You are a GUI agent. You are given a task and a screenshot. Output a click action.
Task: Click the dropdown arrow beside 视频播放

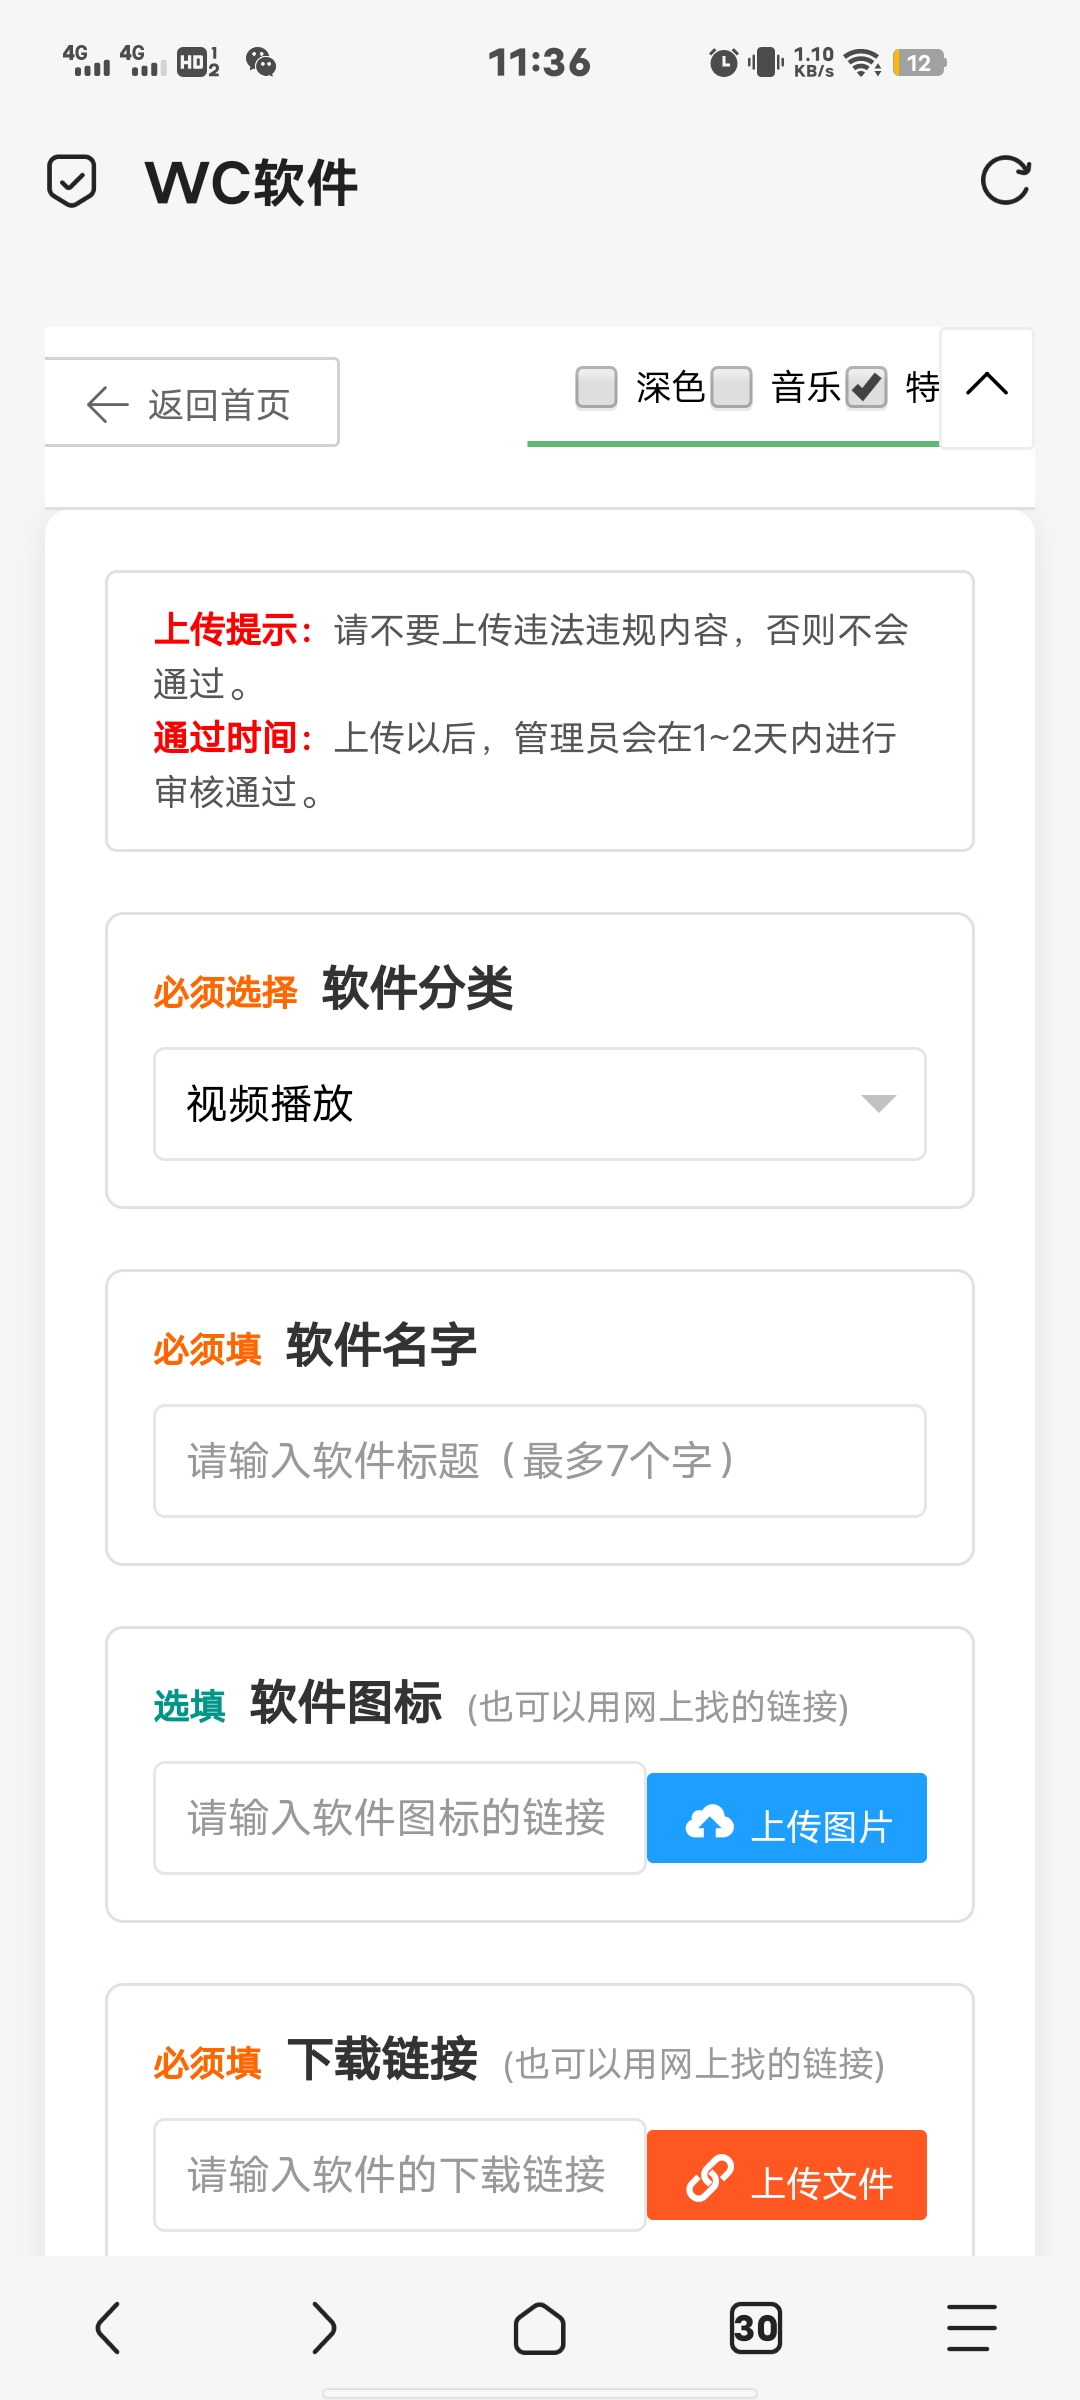click(x=878, y=1104)
